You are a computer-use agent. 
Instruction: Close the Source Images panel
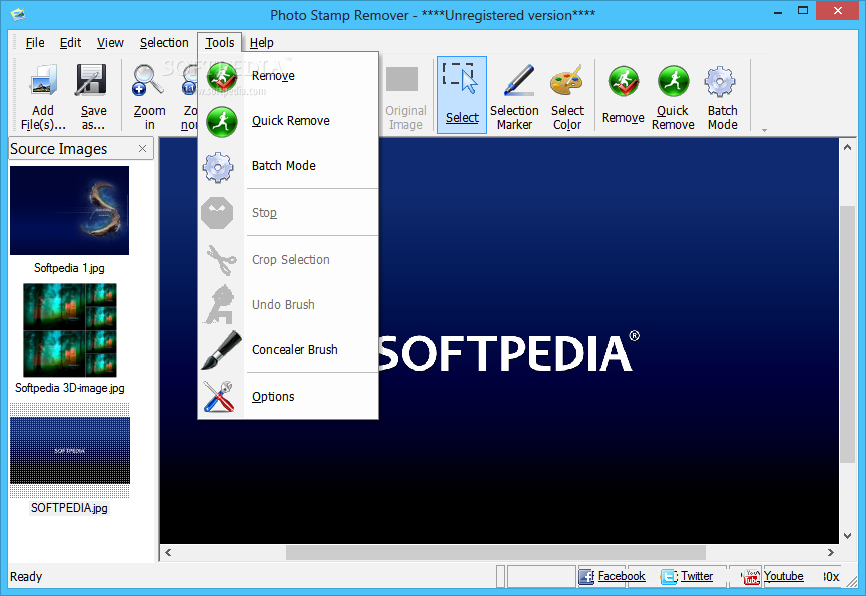click(142, 149)
